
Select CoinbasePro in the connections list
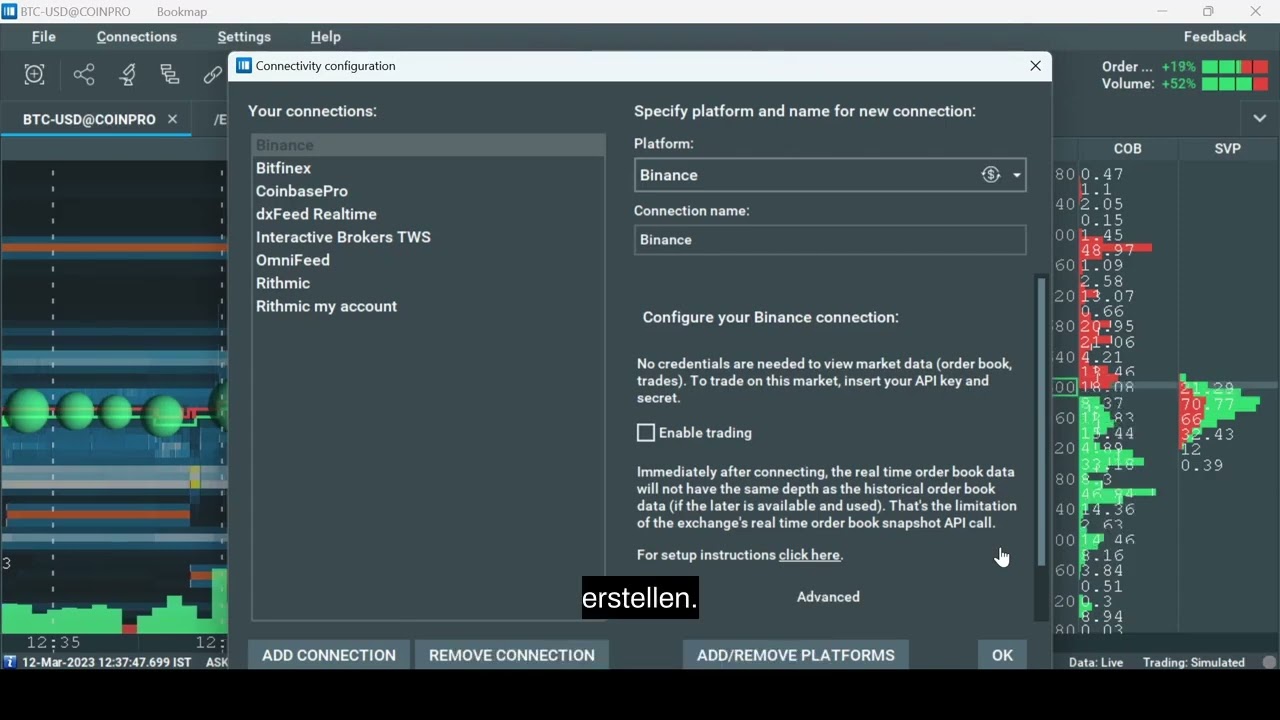(429, 191)
